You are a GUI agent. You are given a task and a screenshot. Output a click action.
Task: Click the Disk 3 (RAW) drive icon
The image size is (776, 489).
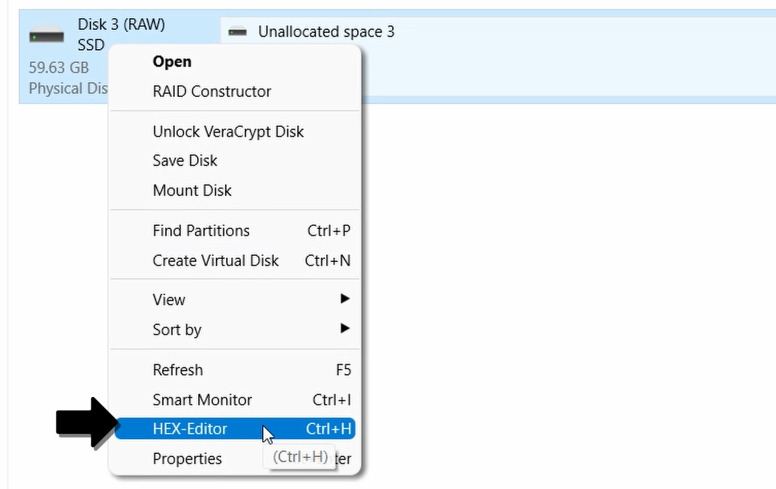47,36
